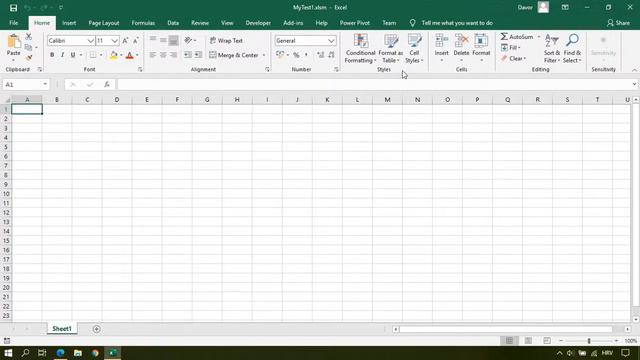This screenshot has height=360, width=640.
Task: Set bottom vertical alignment
Action: 173,40
